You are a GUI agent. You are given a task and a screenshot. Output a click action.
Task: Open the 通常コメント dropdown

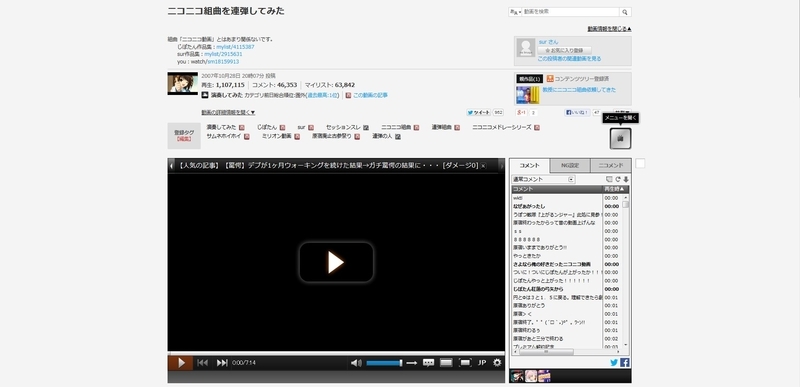[x=543, y=179]
